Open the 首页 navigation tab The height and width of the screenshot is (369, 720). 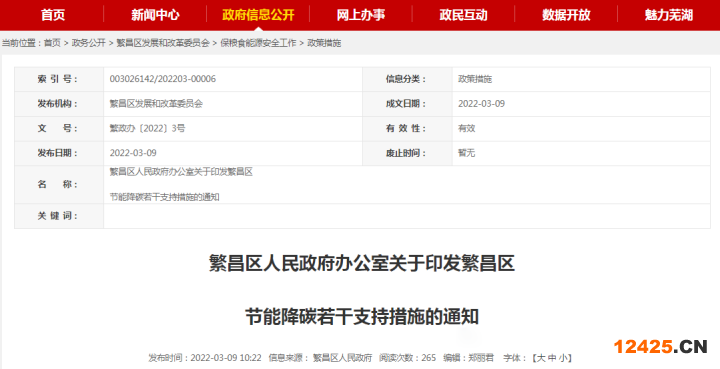pyautogui.click(x=52, y=15)
